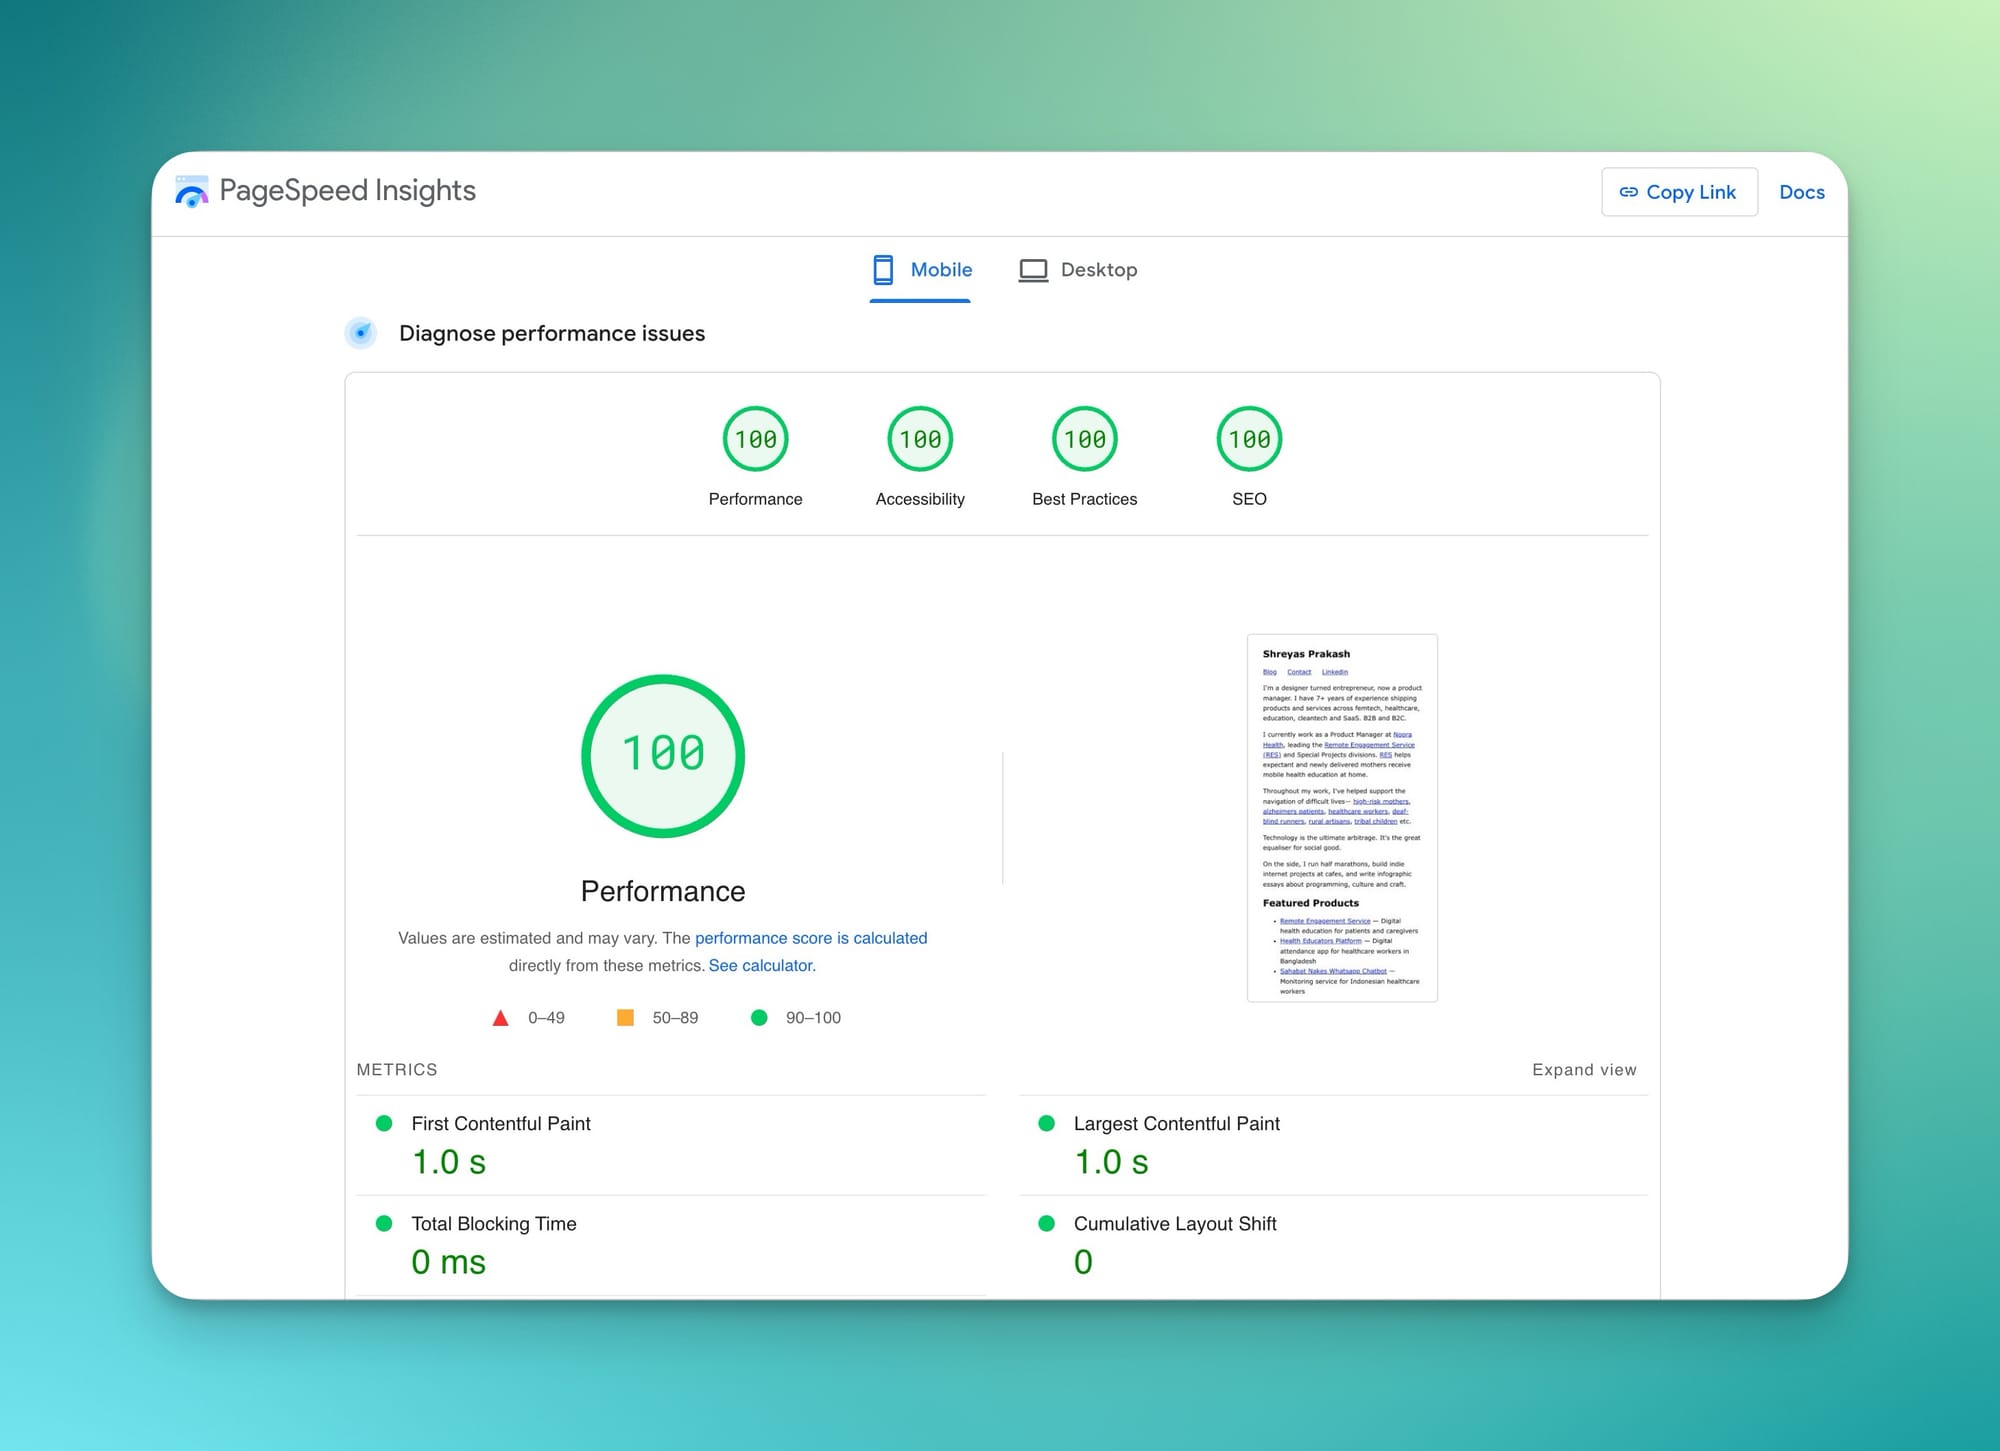Screen dimensions: 2000x1451
Task: Expand the Cumulative Layout Shift metric
Action: coord(1174,1224)
